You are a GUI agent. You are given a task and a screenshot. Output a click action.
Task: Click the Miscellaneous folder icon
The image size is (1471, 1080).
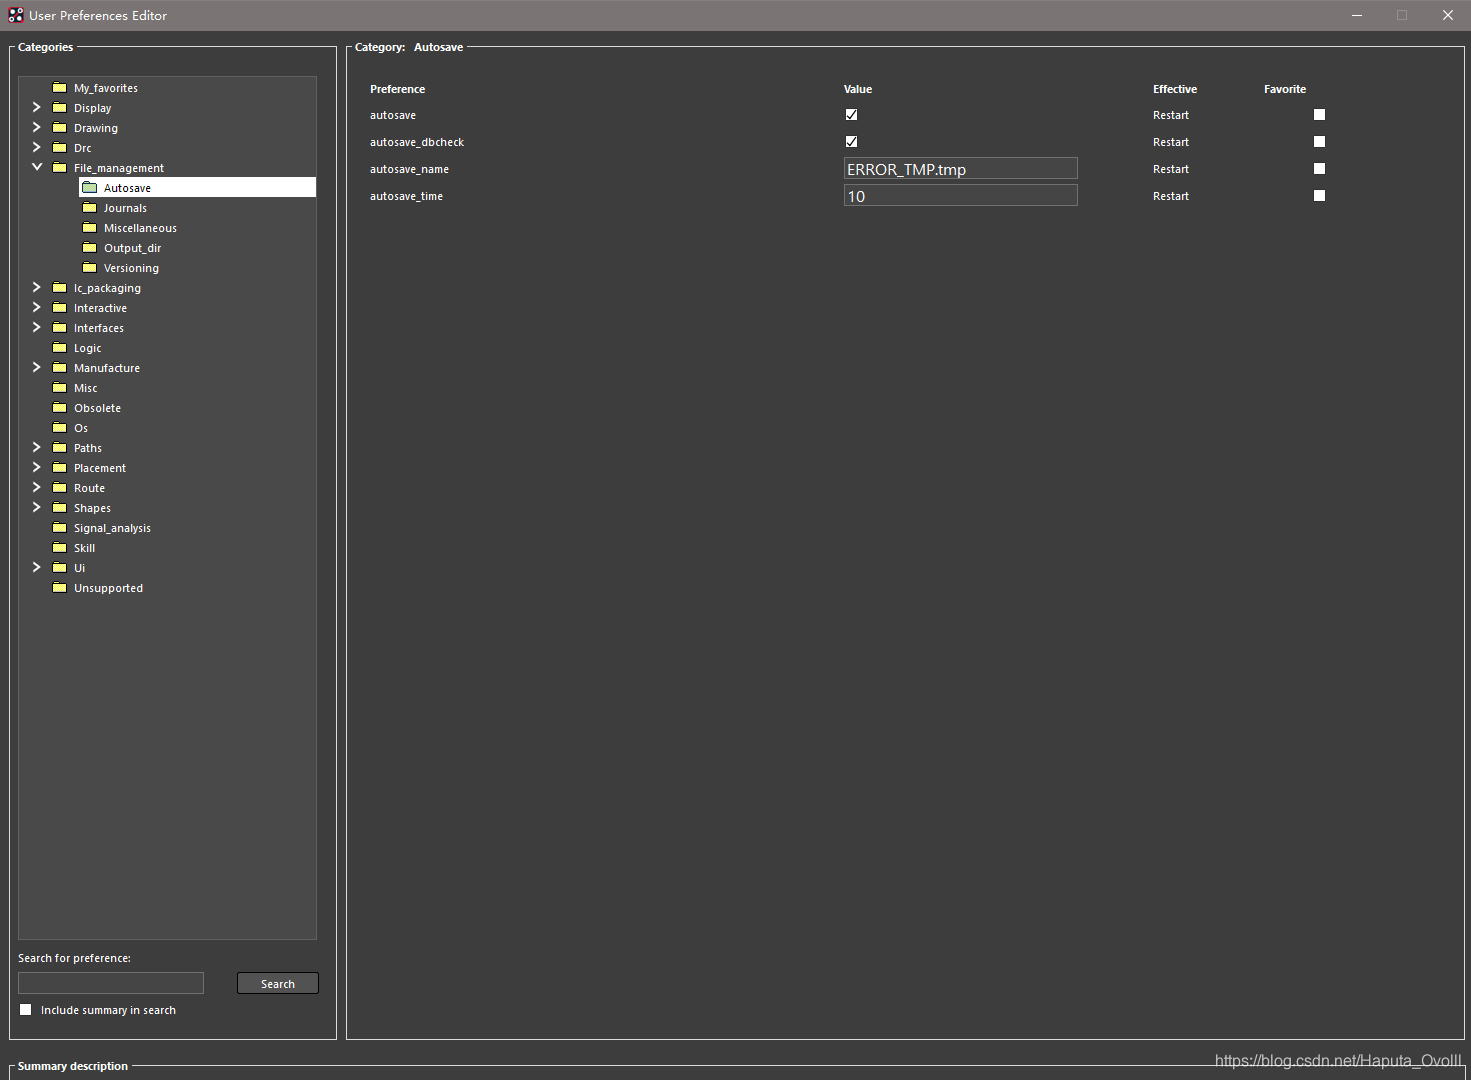[x=89, y=228]
